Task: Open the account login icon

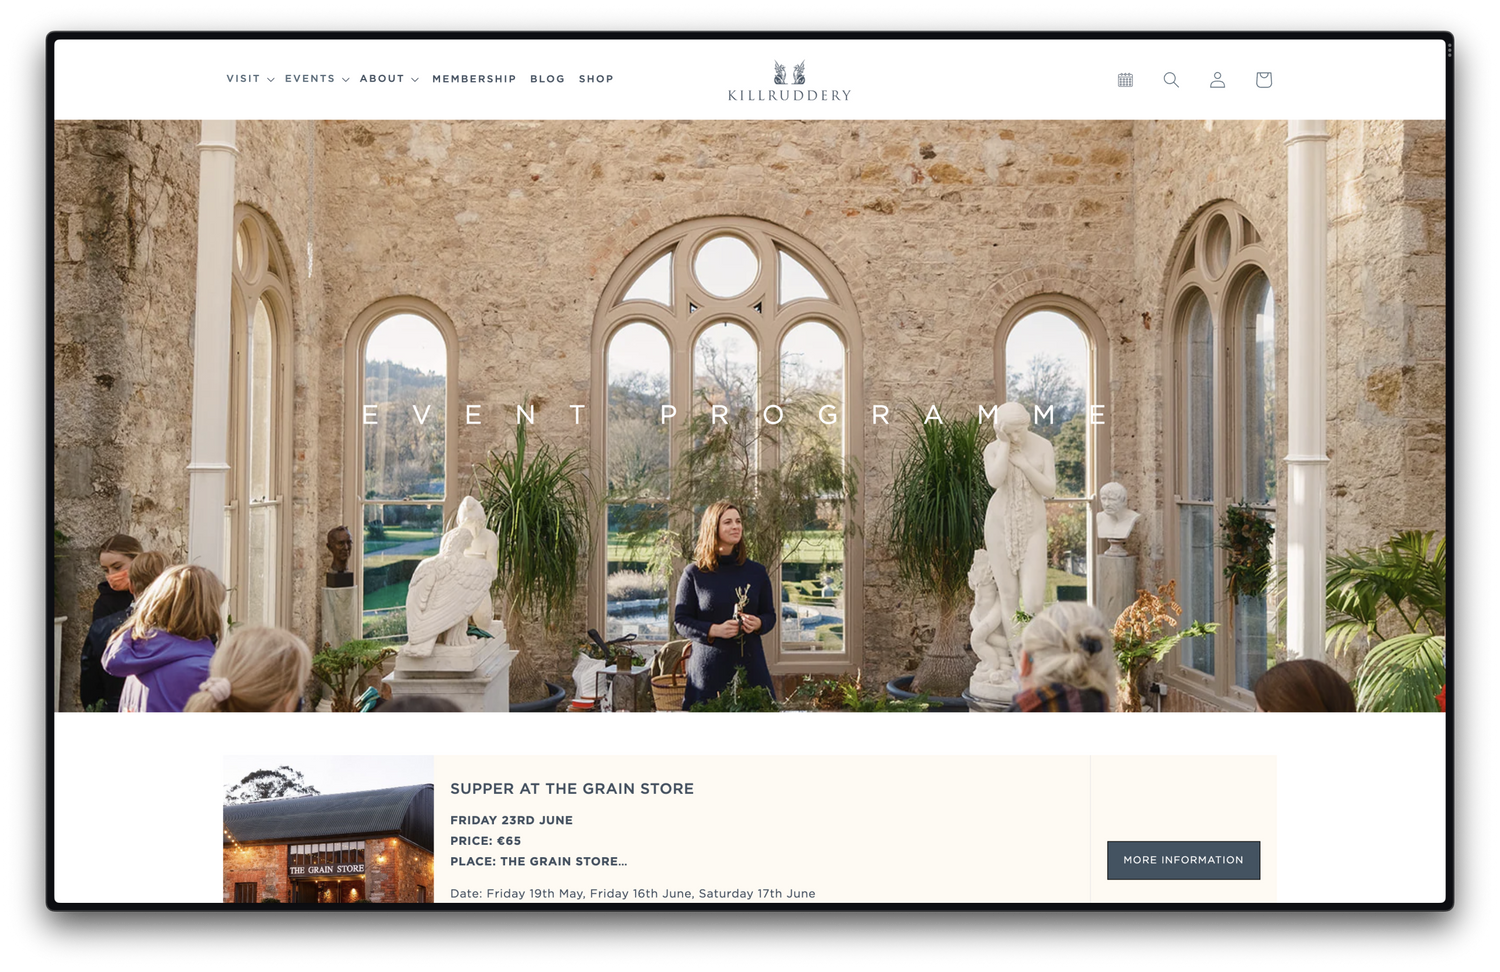Action: 1217,80
